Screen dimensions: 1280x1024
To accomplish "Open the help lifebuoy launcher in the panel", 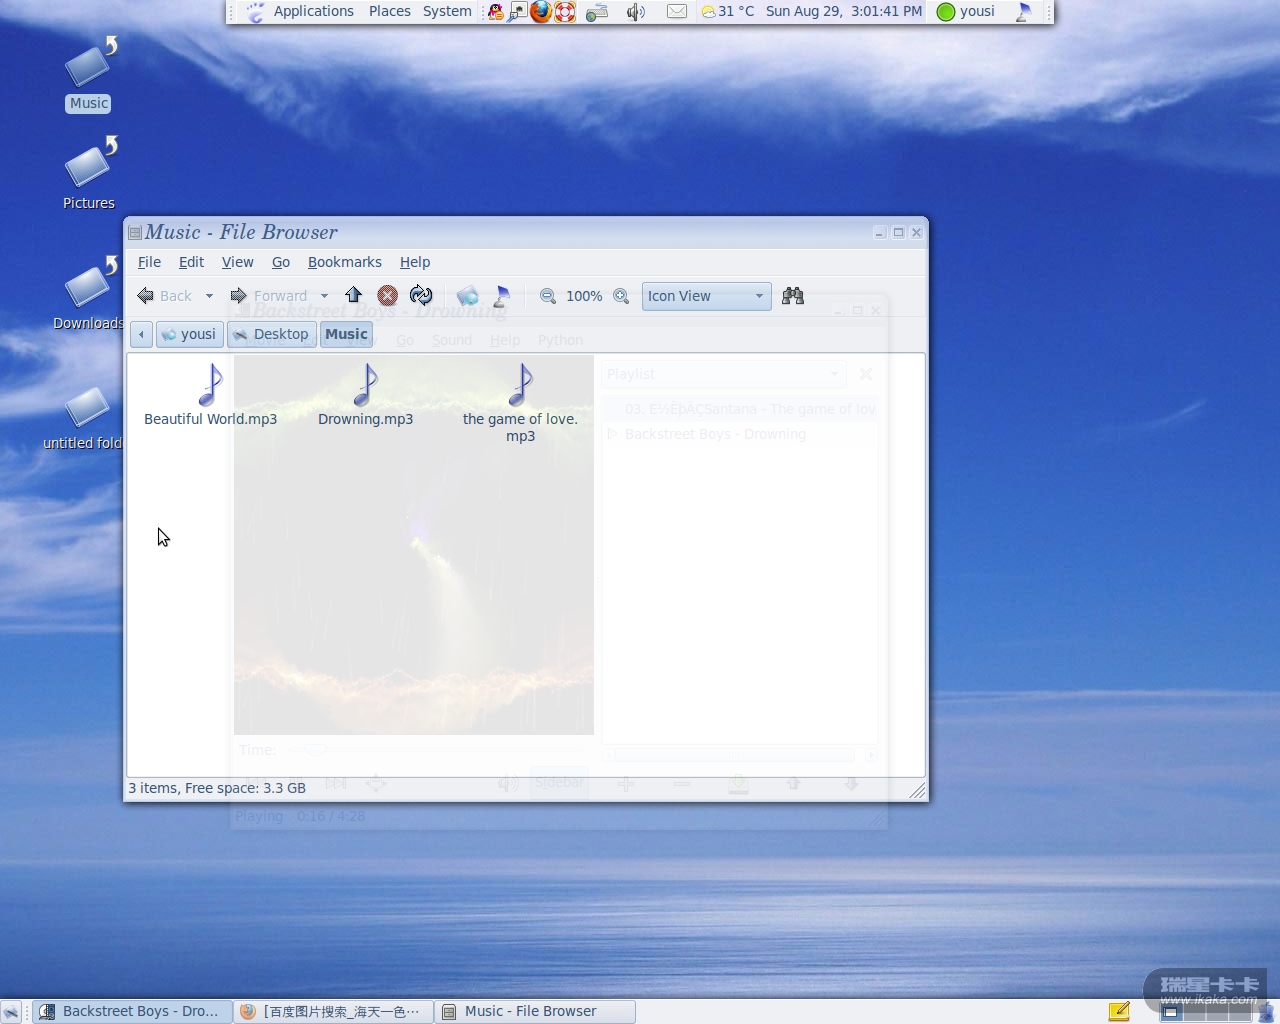I will (x=565, y=12).
